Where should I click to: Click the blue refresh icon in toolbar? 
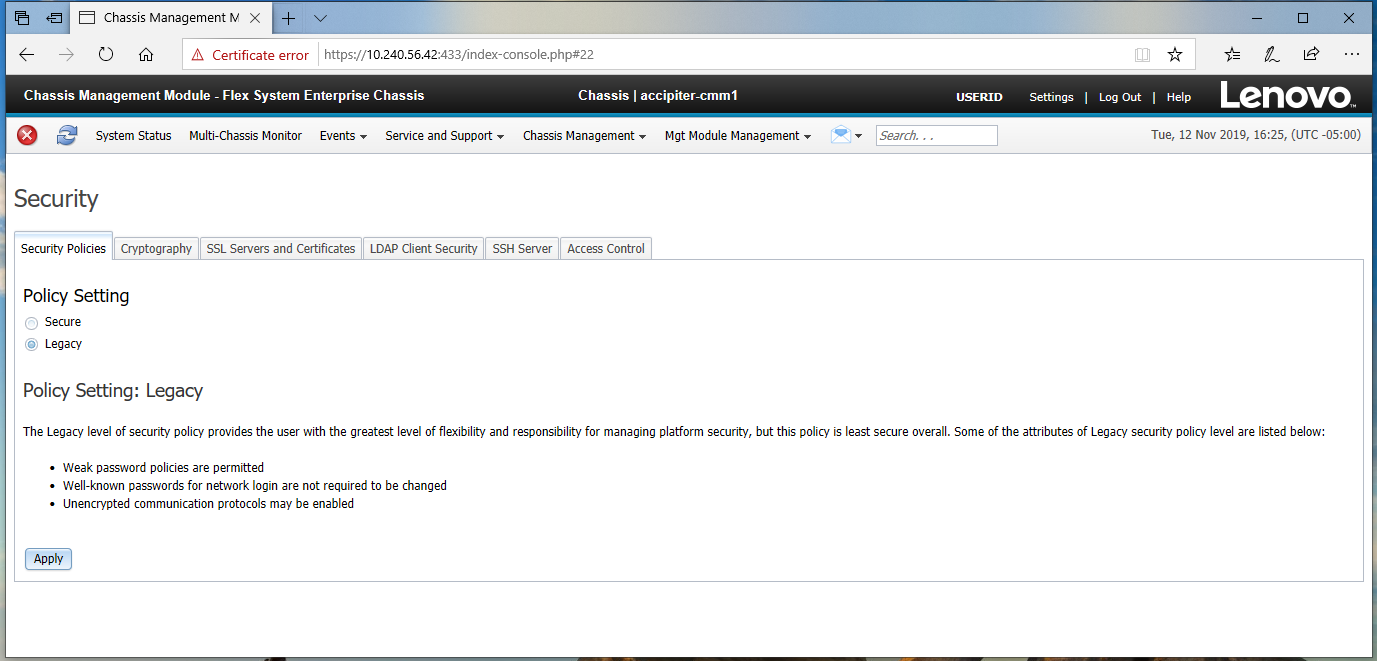pyautogui.click(x=67, y=135)
